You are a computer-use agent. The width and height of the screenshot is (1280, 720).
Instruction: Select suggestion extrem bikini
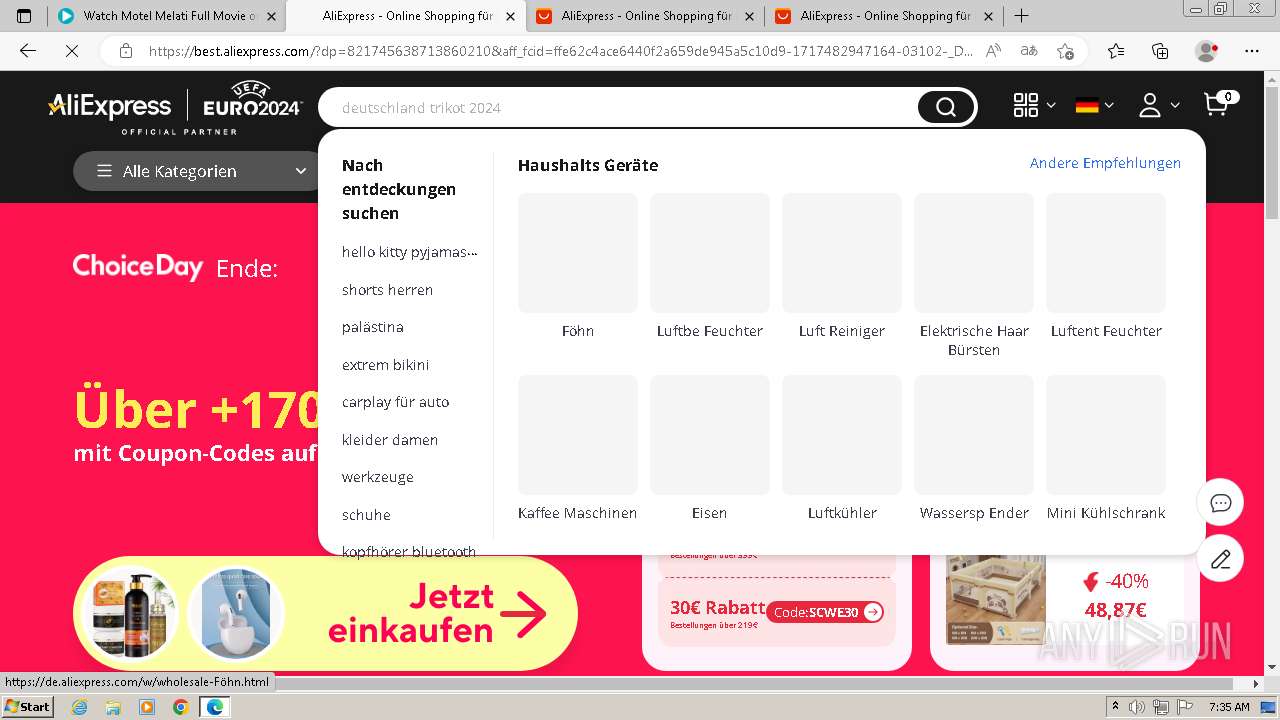[x=385, y=365]
